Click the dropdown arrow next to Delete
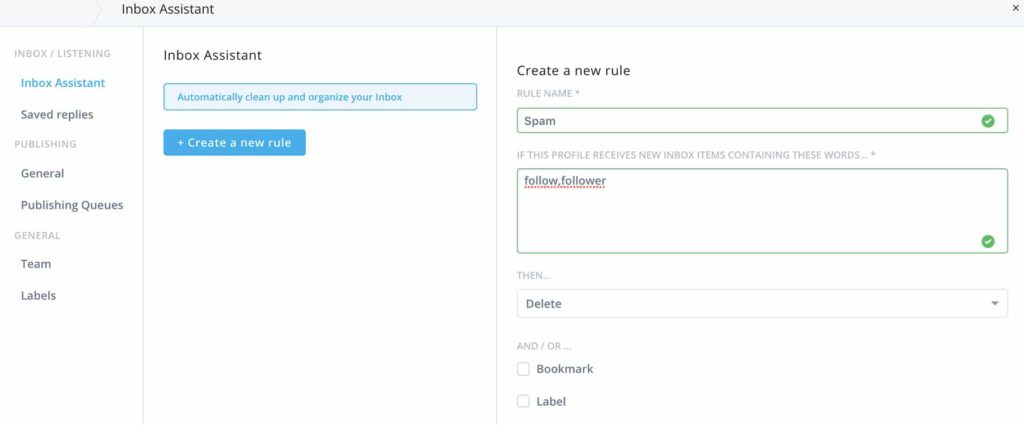This screenshot has height=425, width=1024. click(994, 303)
